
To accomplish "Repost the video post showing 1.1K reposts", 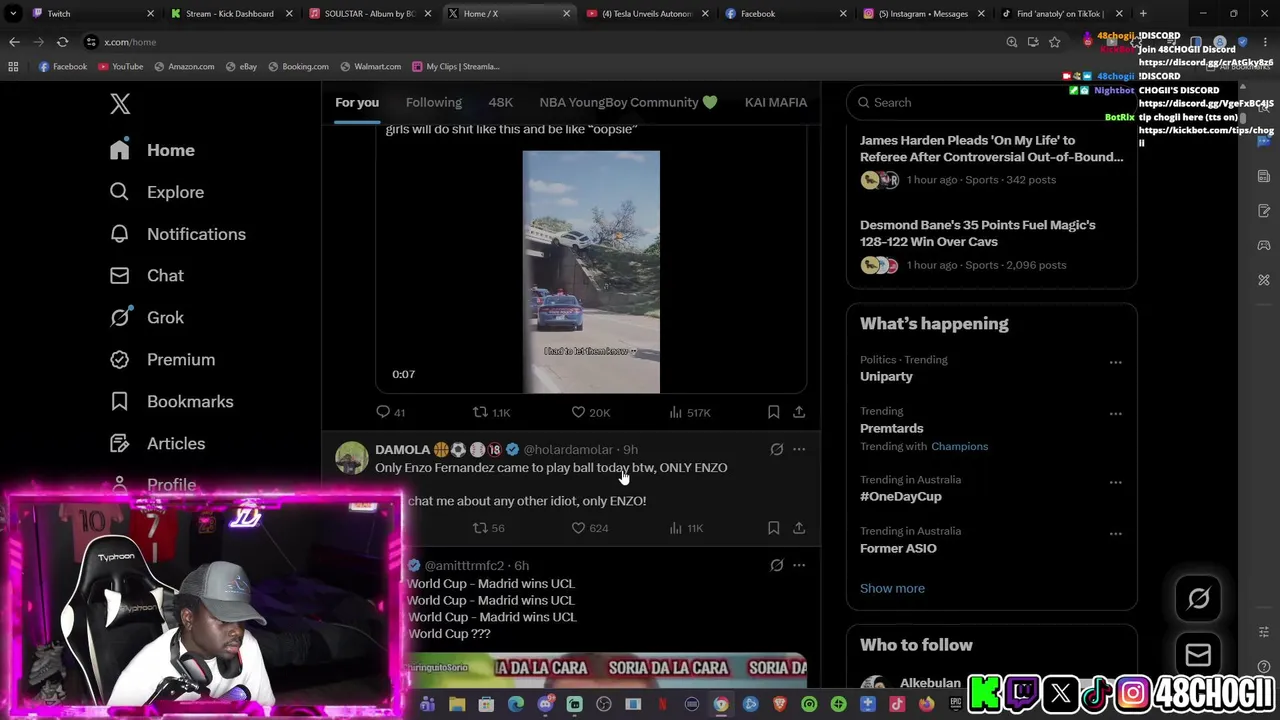I will pyautogui.click(x=491, y=412).
